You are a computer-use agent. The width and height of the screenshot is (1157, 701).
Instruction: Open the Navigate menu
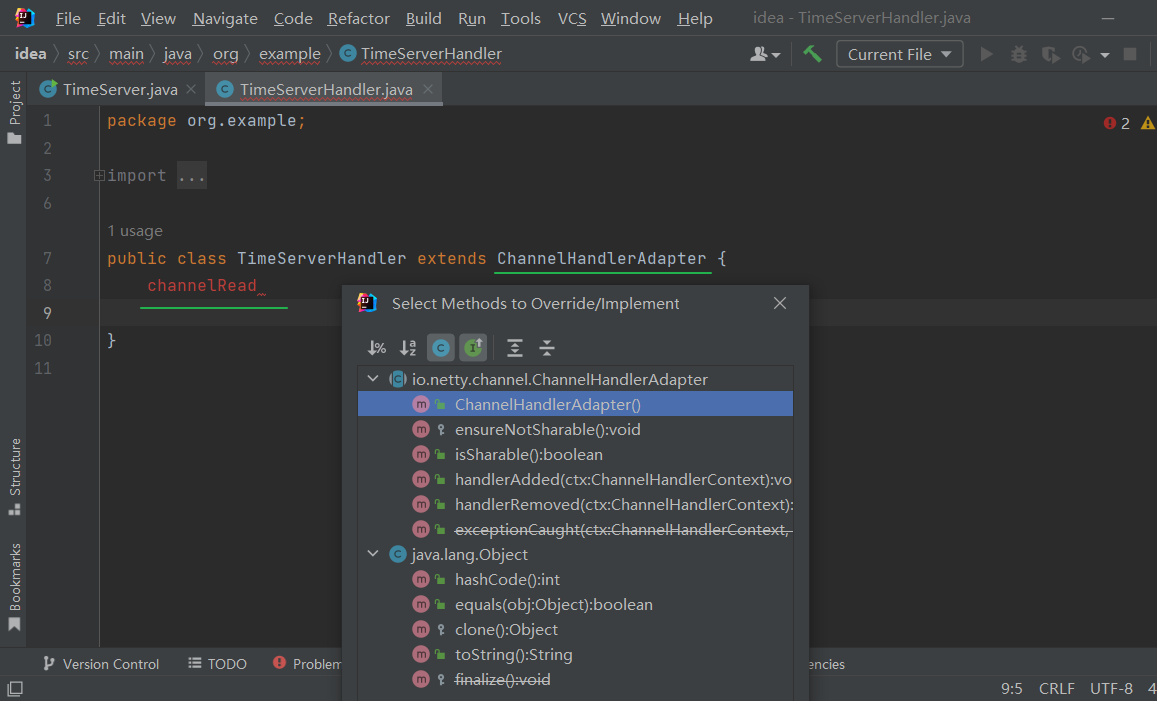click(225, 18)
